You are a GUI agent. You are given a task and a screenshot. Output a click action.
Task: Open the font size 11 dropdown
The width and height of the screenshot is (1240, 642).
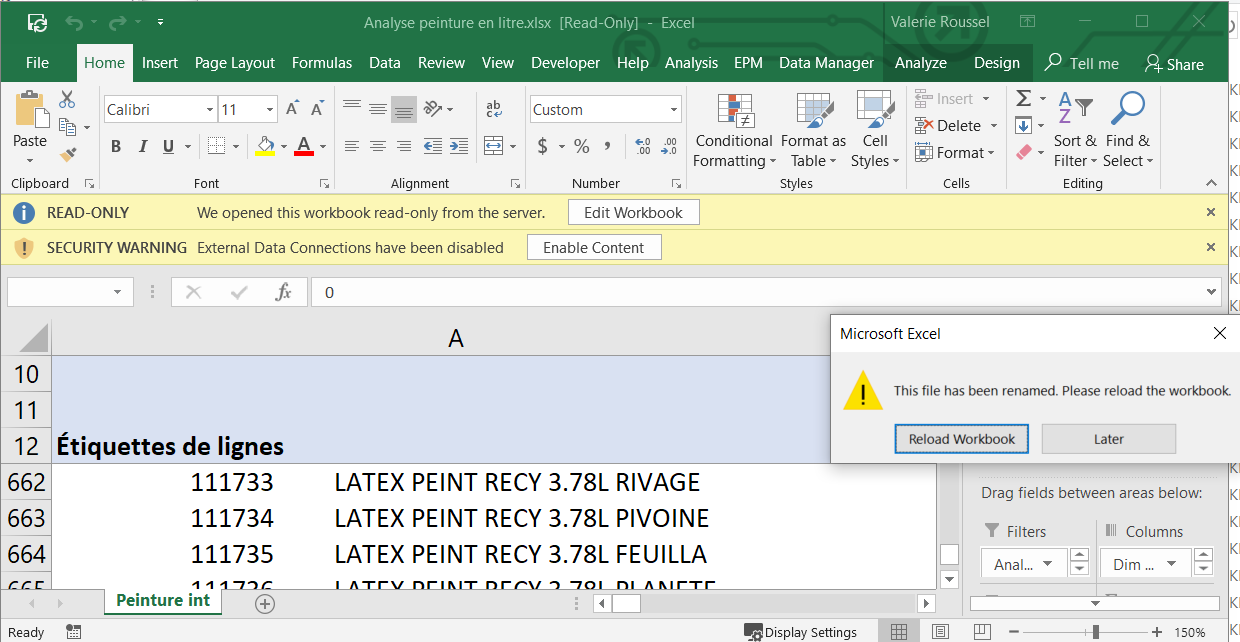pyautogui.click(x=270, y=110)
